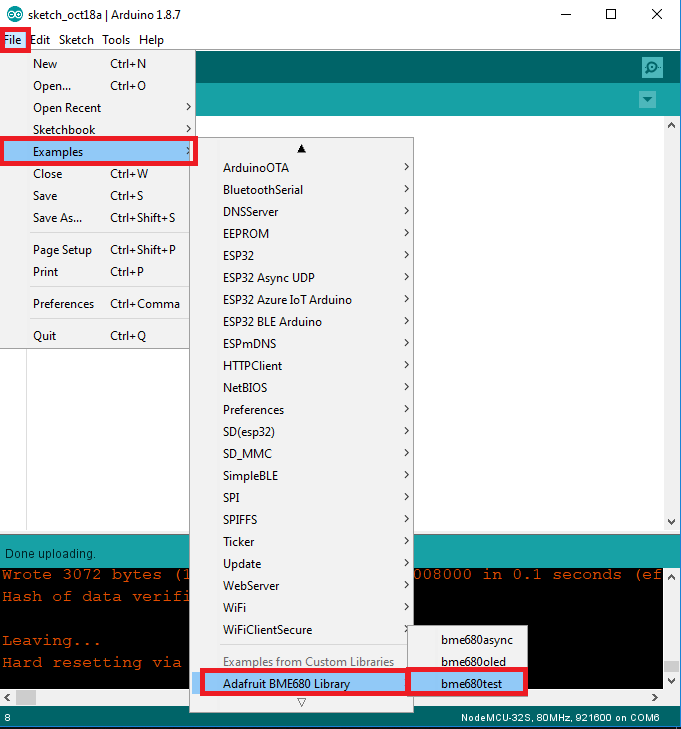Open the Tools menu

pyautogui.click(x=116, y=40)
